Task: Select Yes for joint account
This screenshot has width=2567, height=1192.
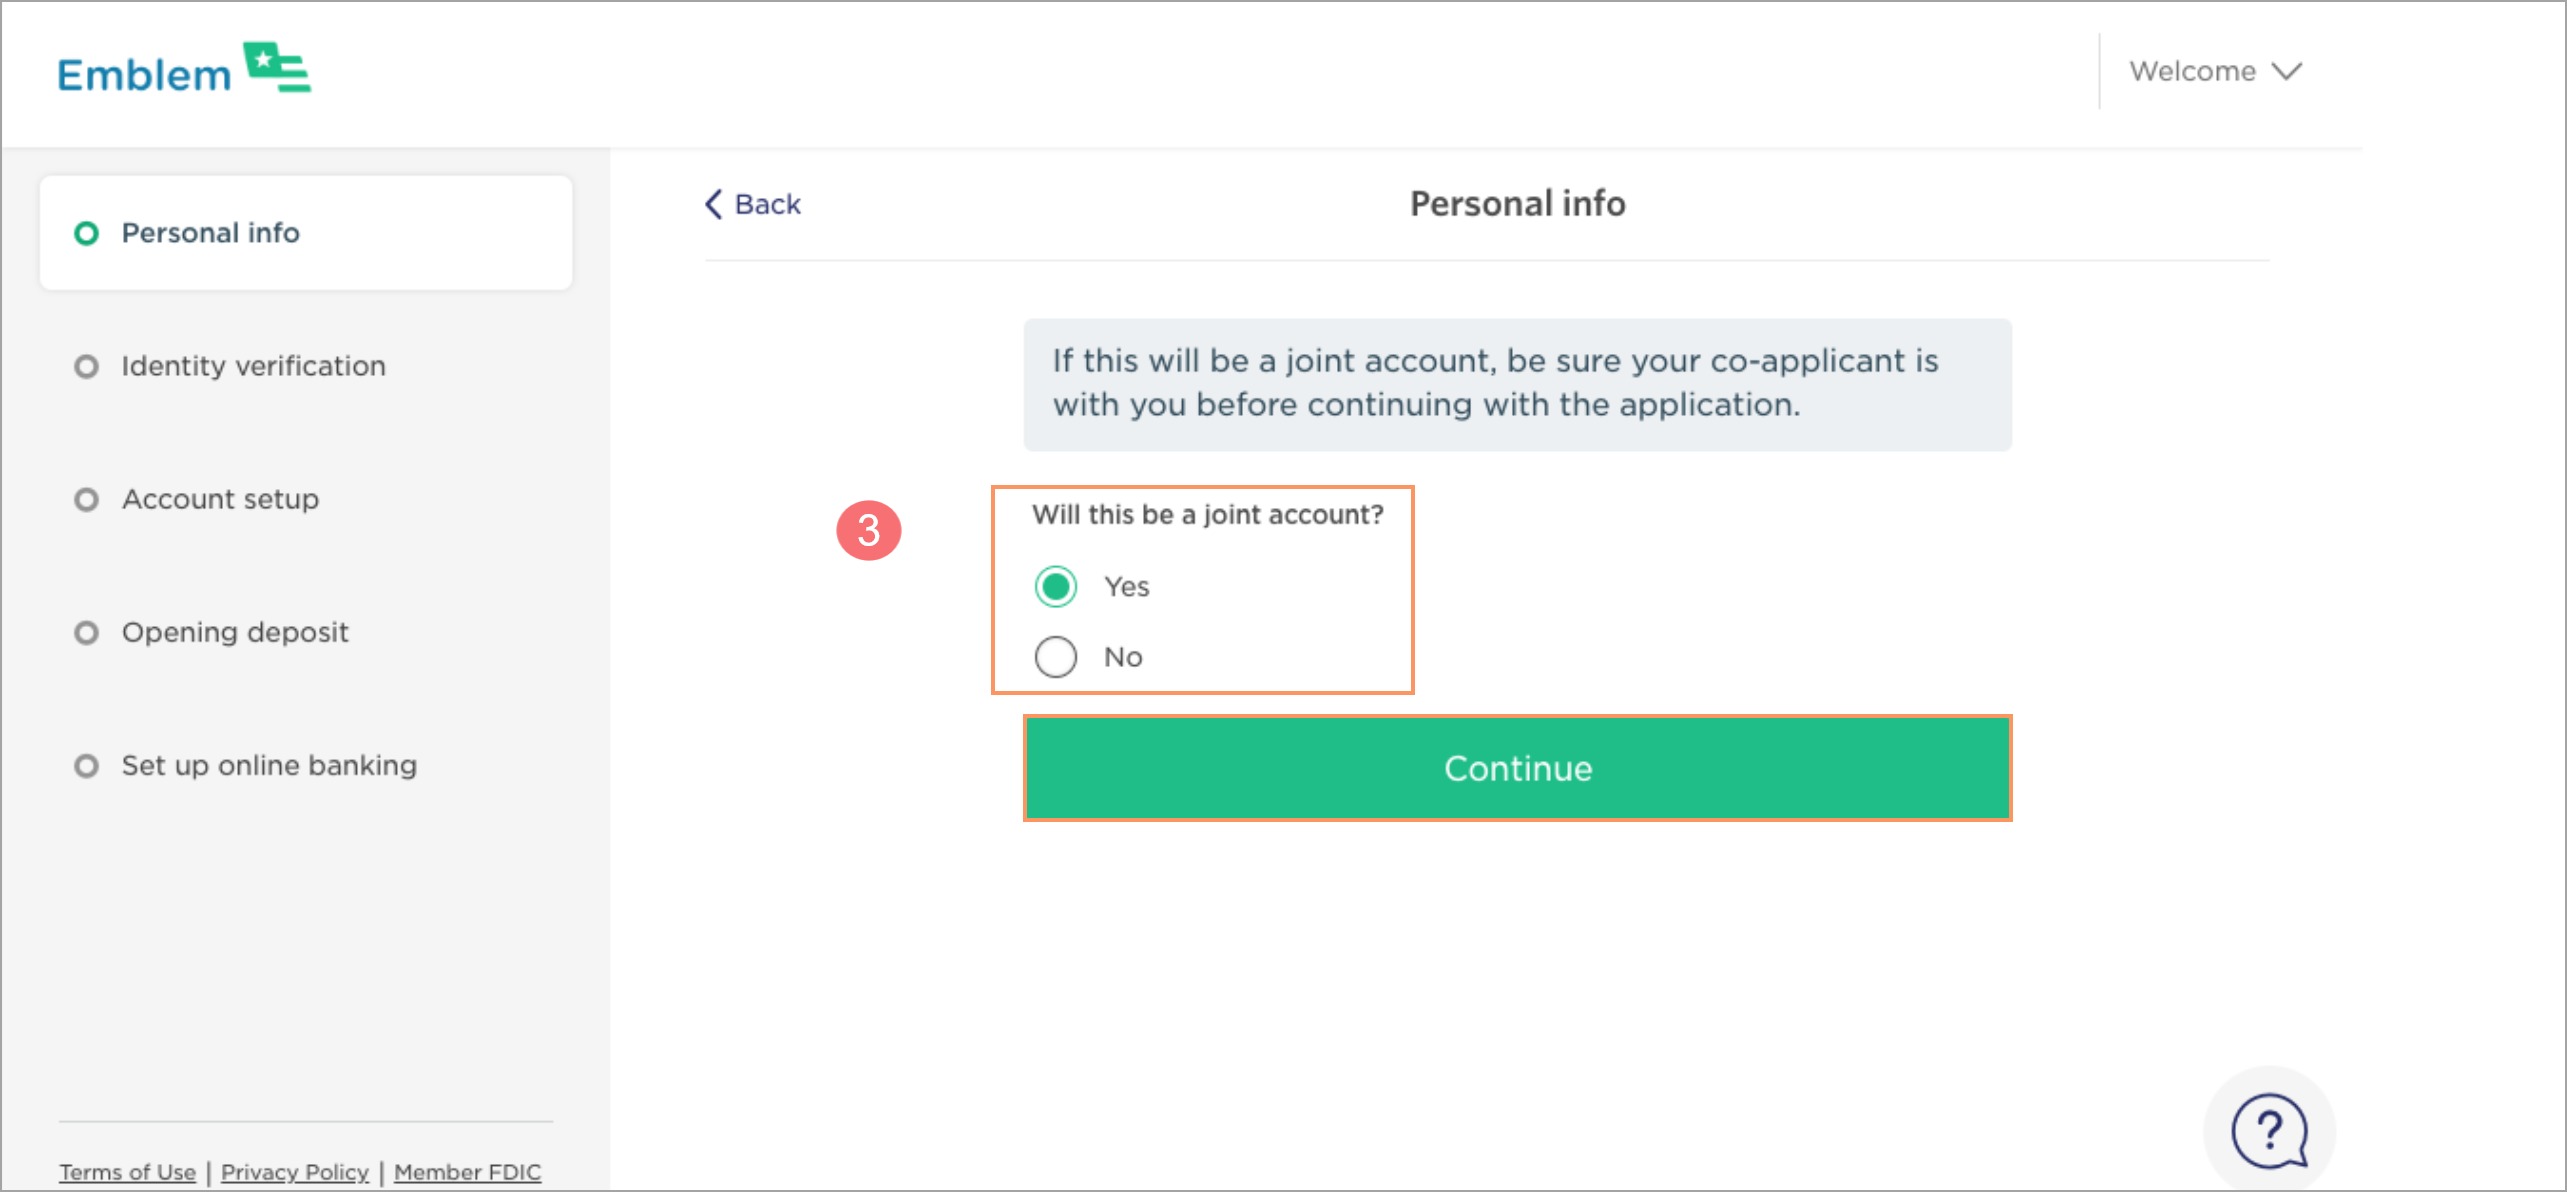Action: coord(1056,586)
